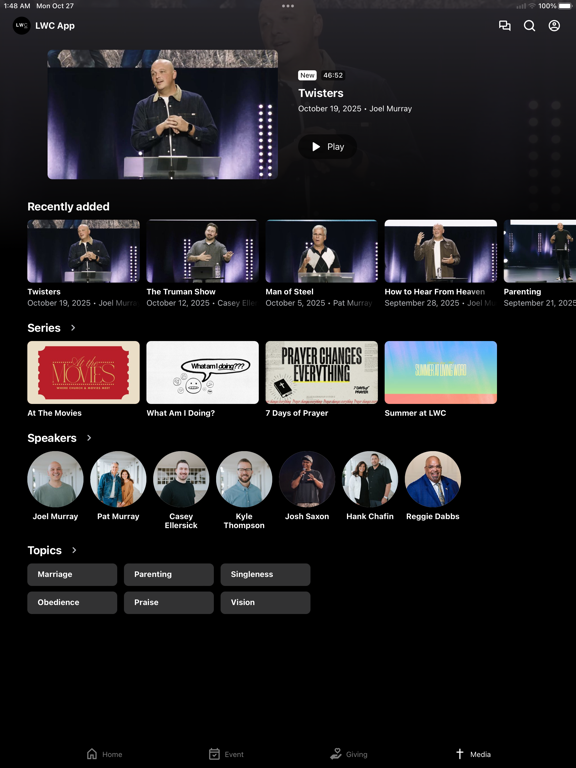Tap the LWC App logo
This screenshot has height=768, width=576.
(x=22, y=25)
